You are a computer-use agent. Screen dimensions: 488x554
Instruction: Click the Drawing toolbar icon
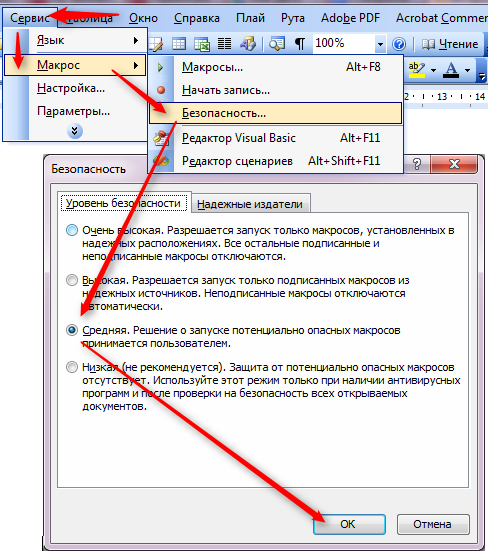pyautogui.click(x=248, y=44)
